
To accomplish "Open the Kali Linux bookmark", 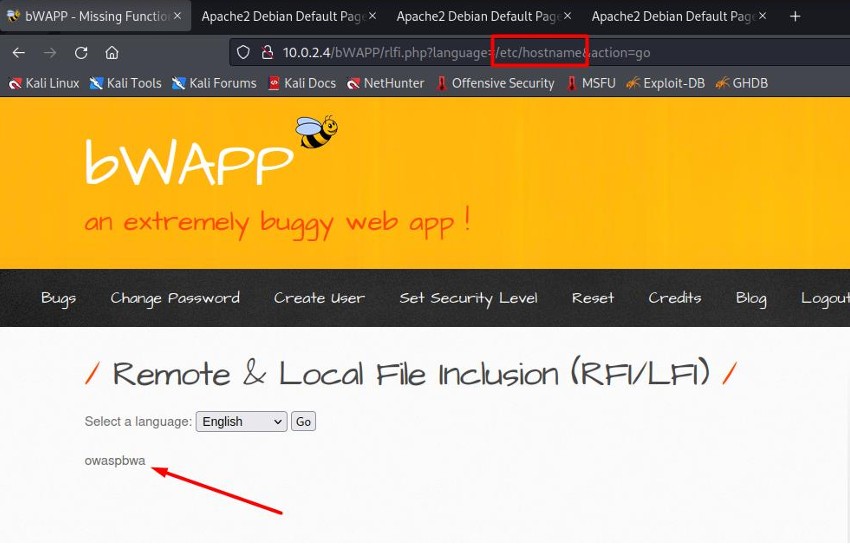I will pyautogui.click(x=44, y=83).
